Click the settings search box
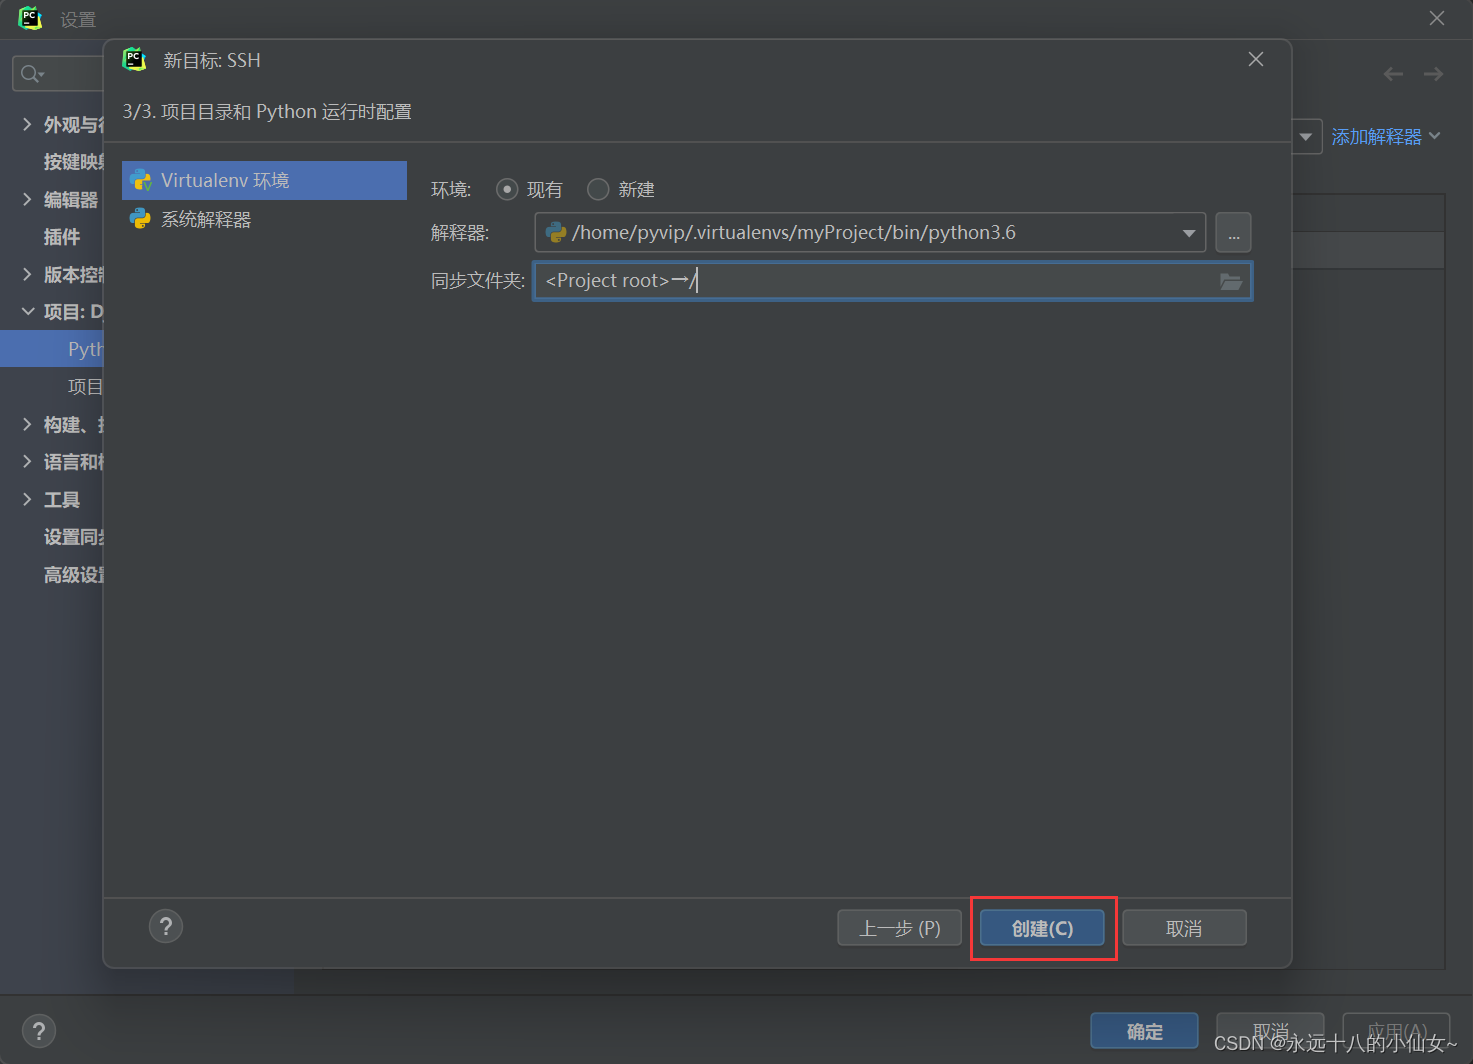 click(x=58, y=74)
